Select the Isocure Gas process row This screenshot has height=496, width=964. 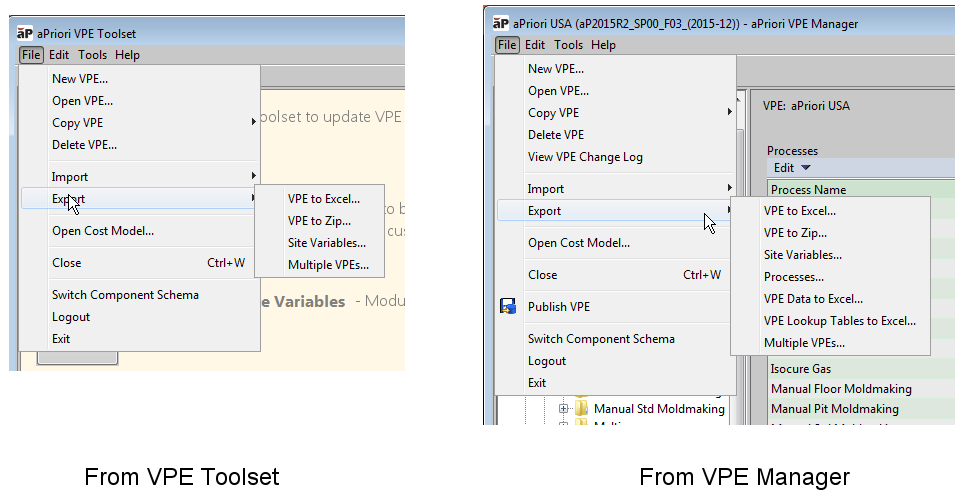801,369
